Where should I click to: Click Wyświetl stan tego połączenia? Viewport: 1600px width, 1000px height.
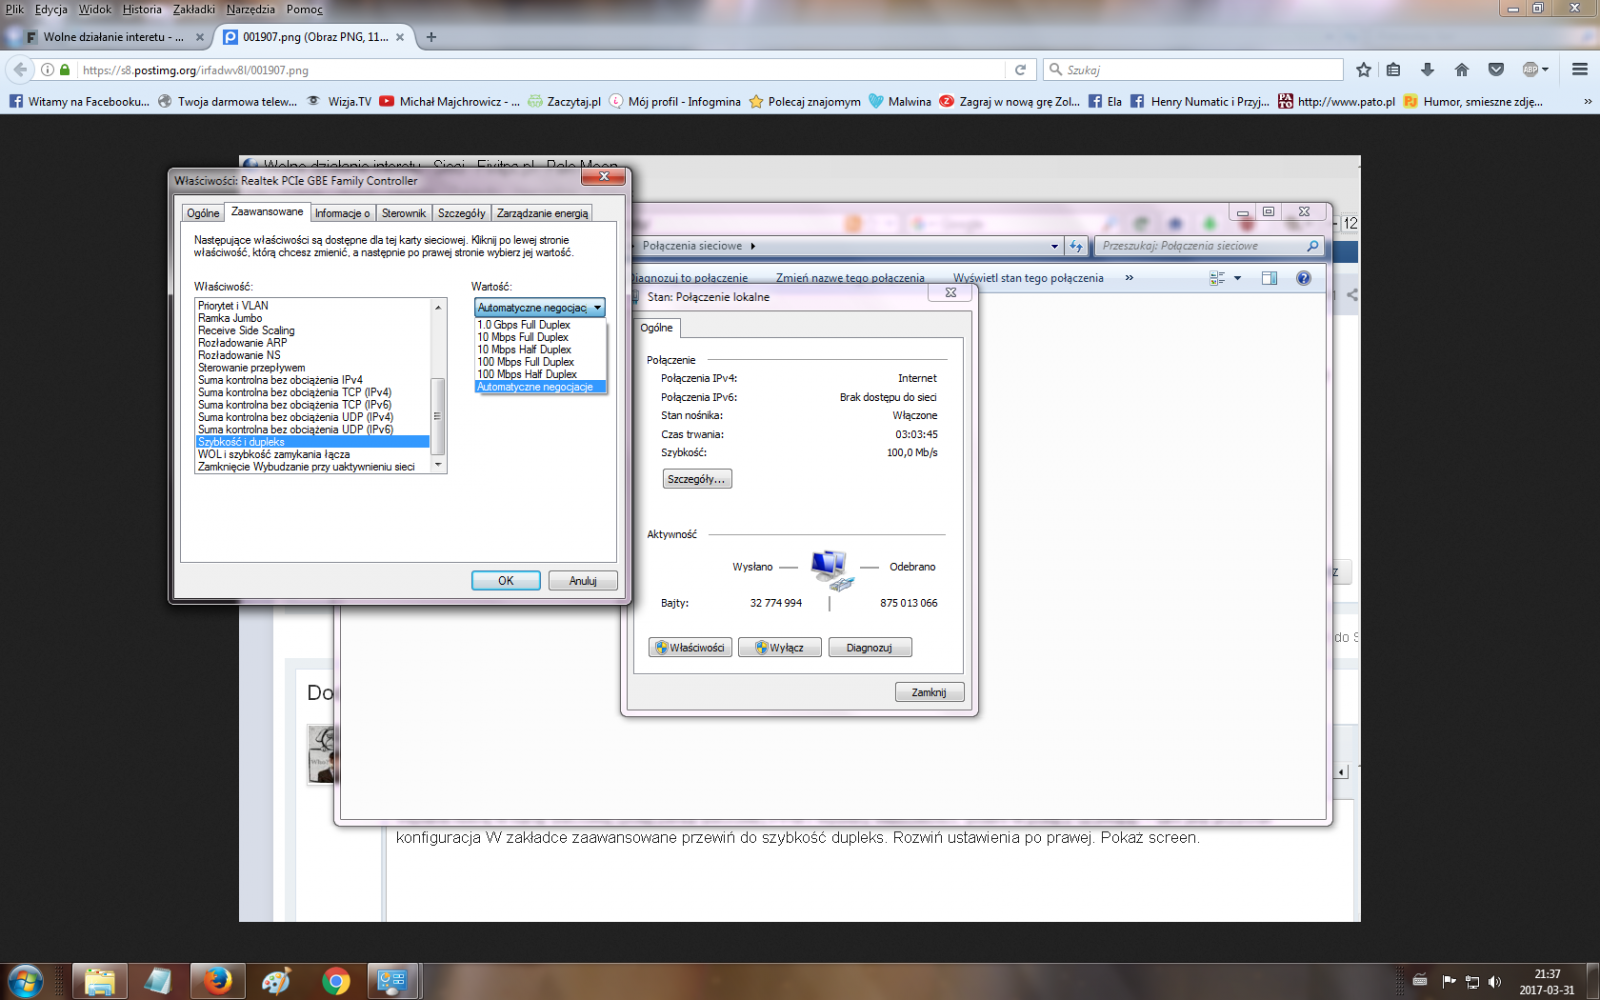[1028, 278]
